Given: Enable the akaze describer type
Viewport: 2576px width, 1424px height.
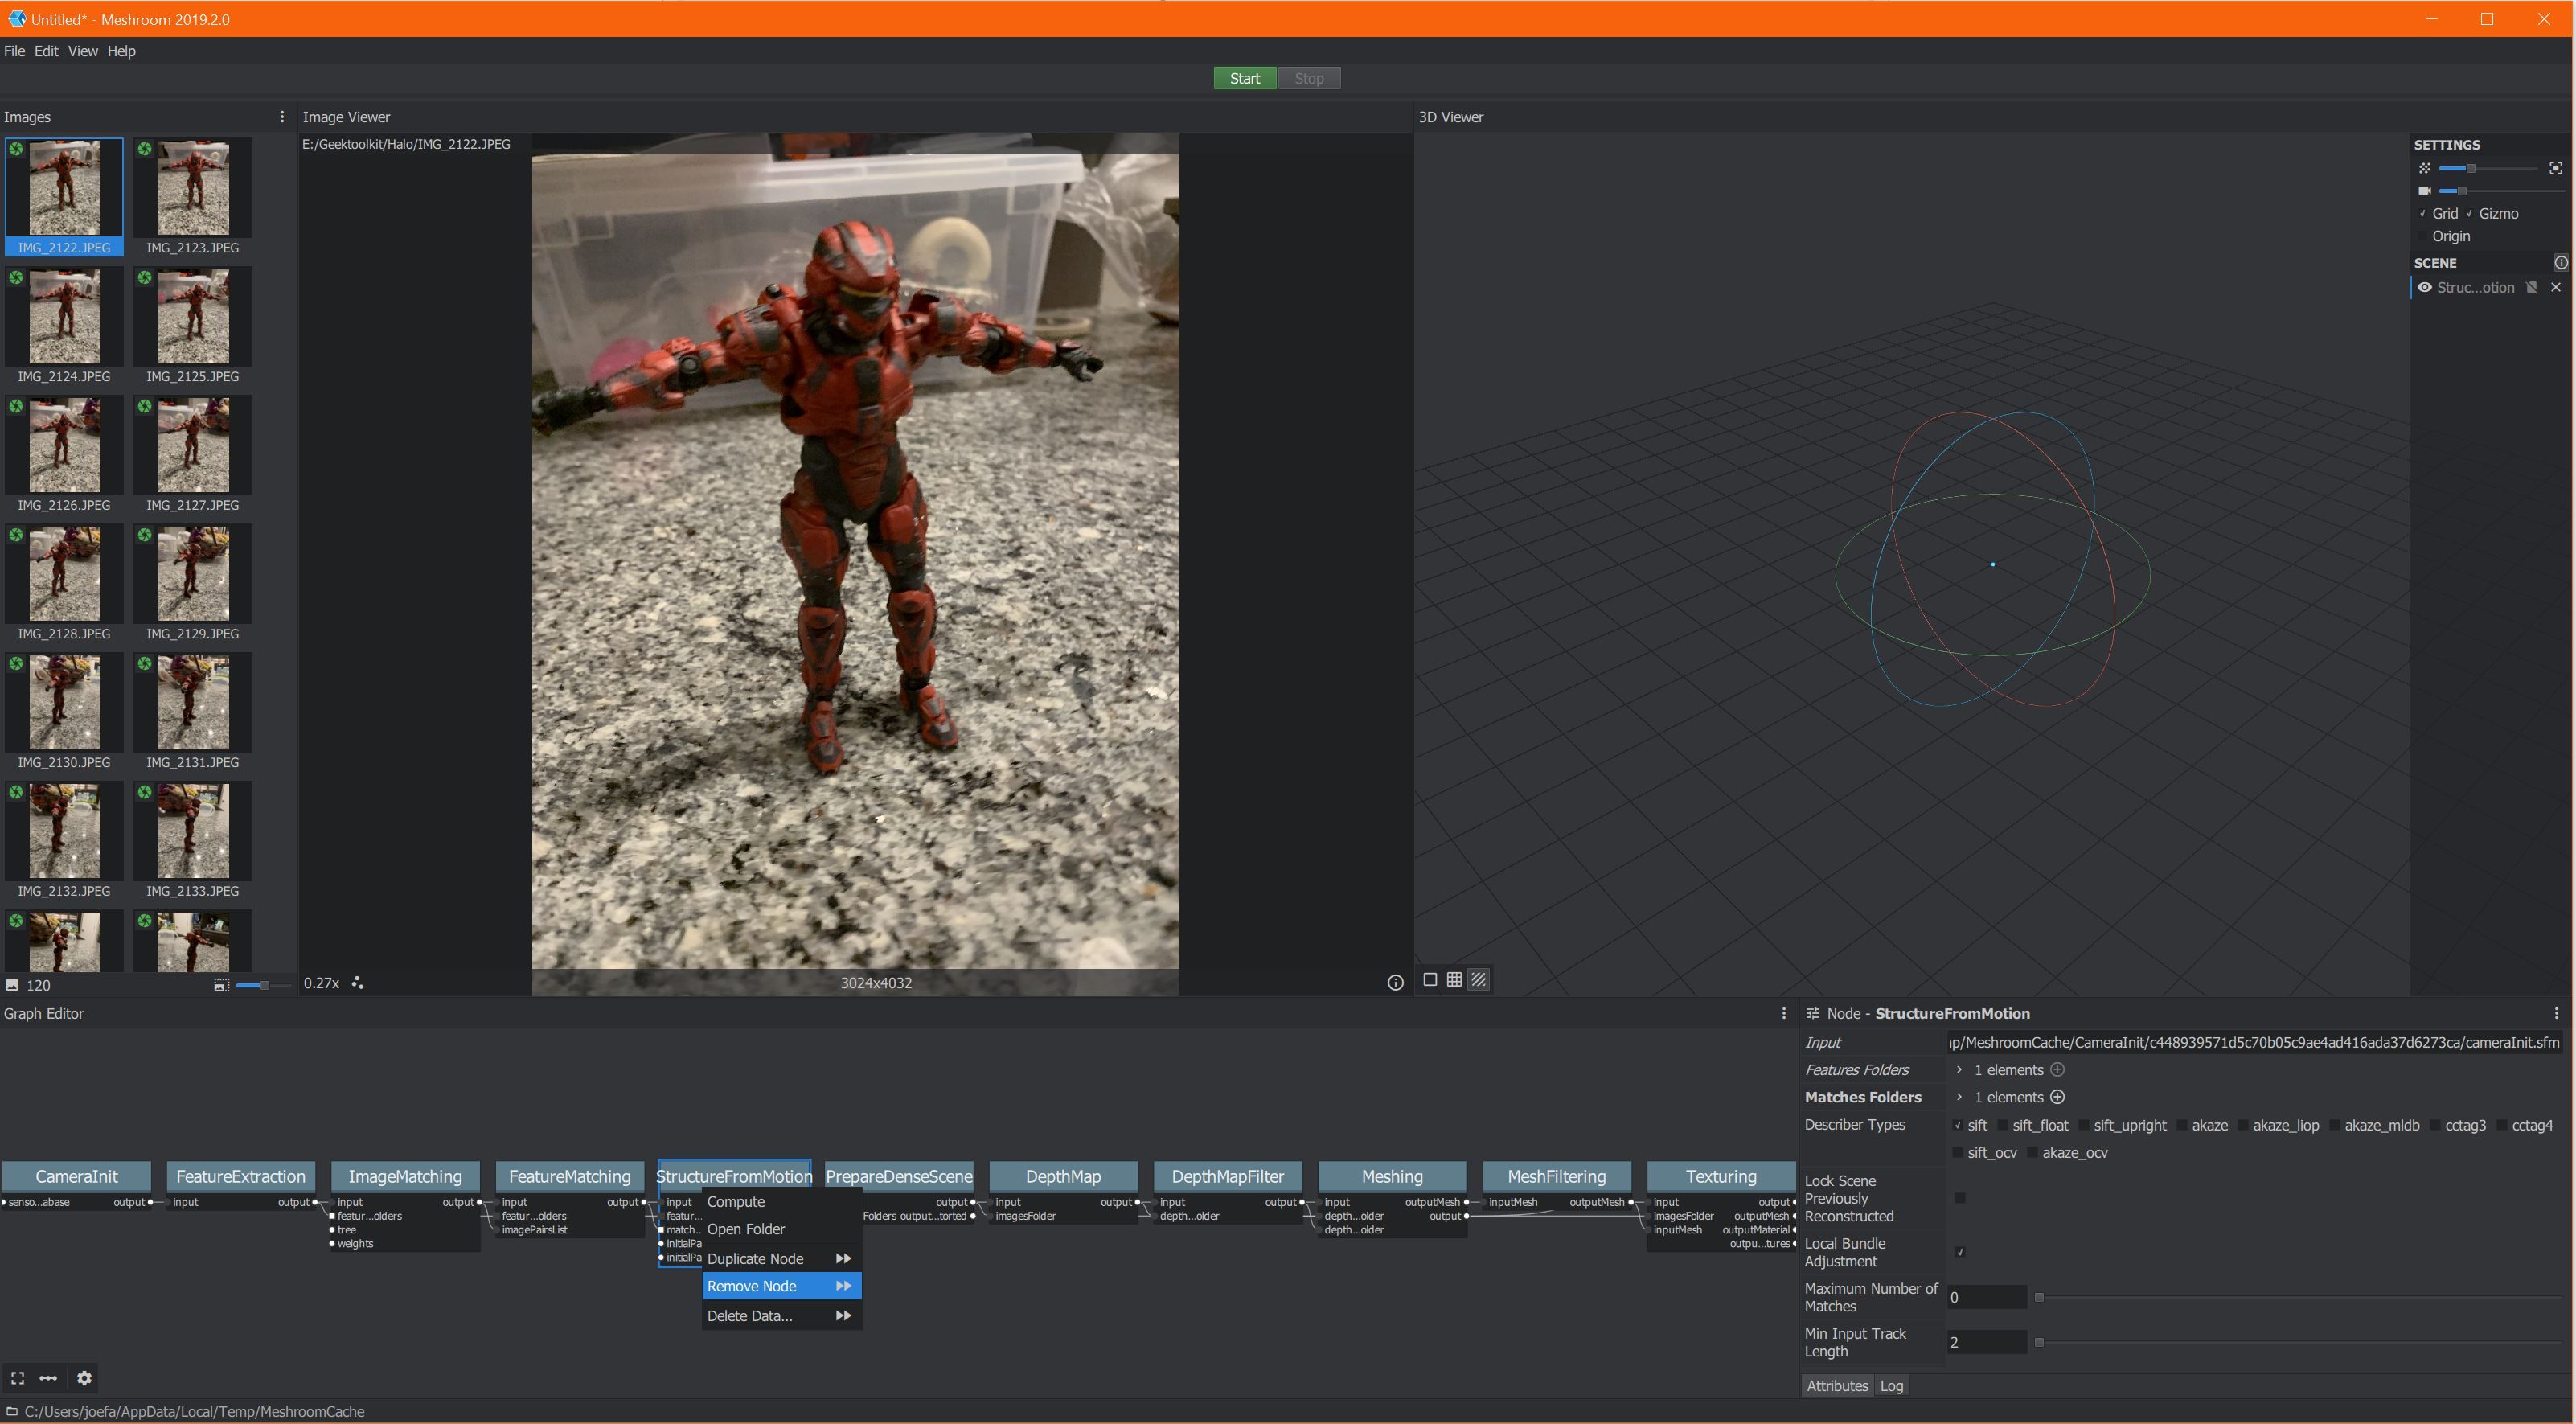Looking at the screenshot, I should pos(2182,1126).
